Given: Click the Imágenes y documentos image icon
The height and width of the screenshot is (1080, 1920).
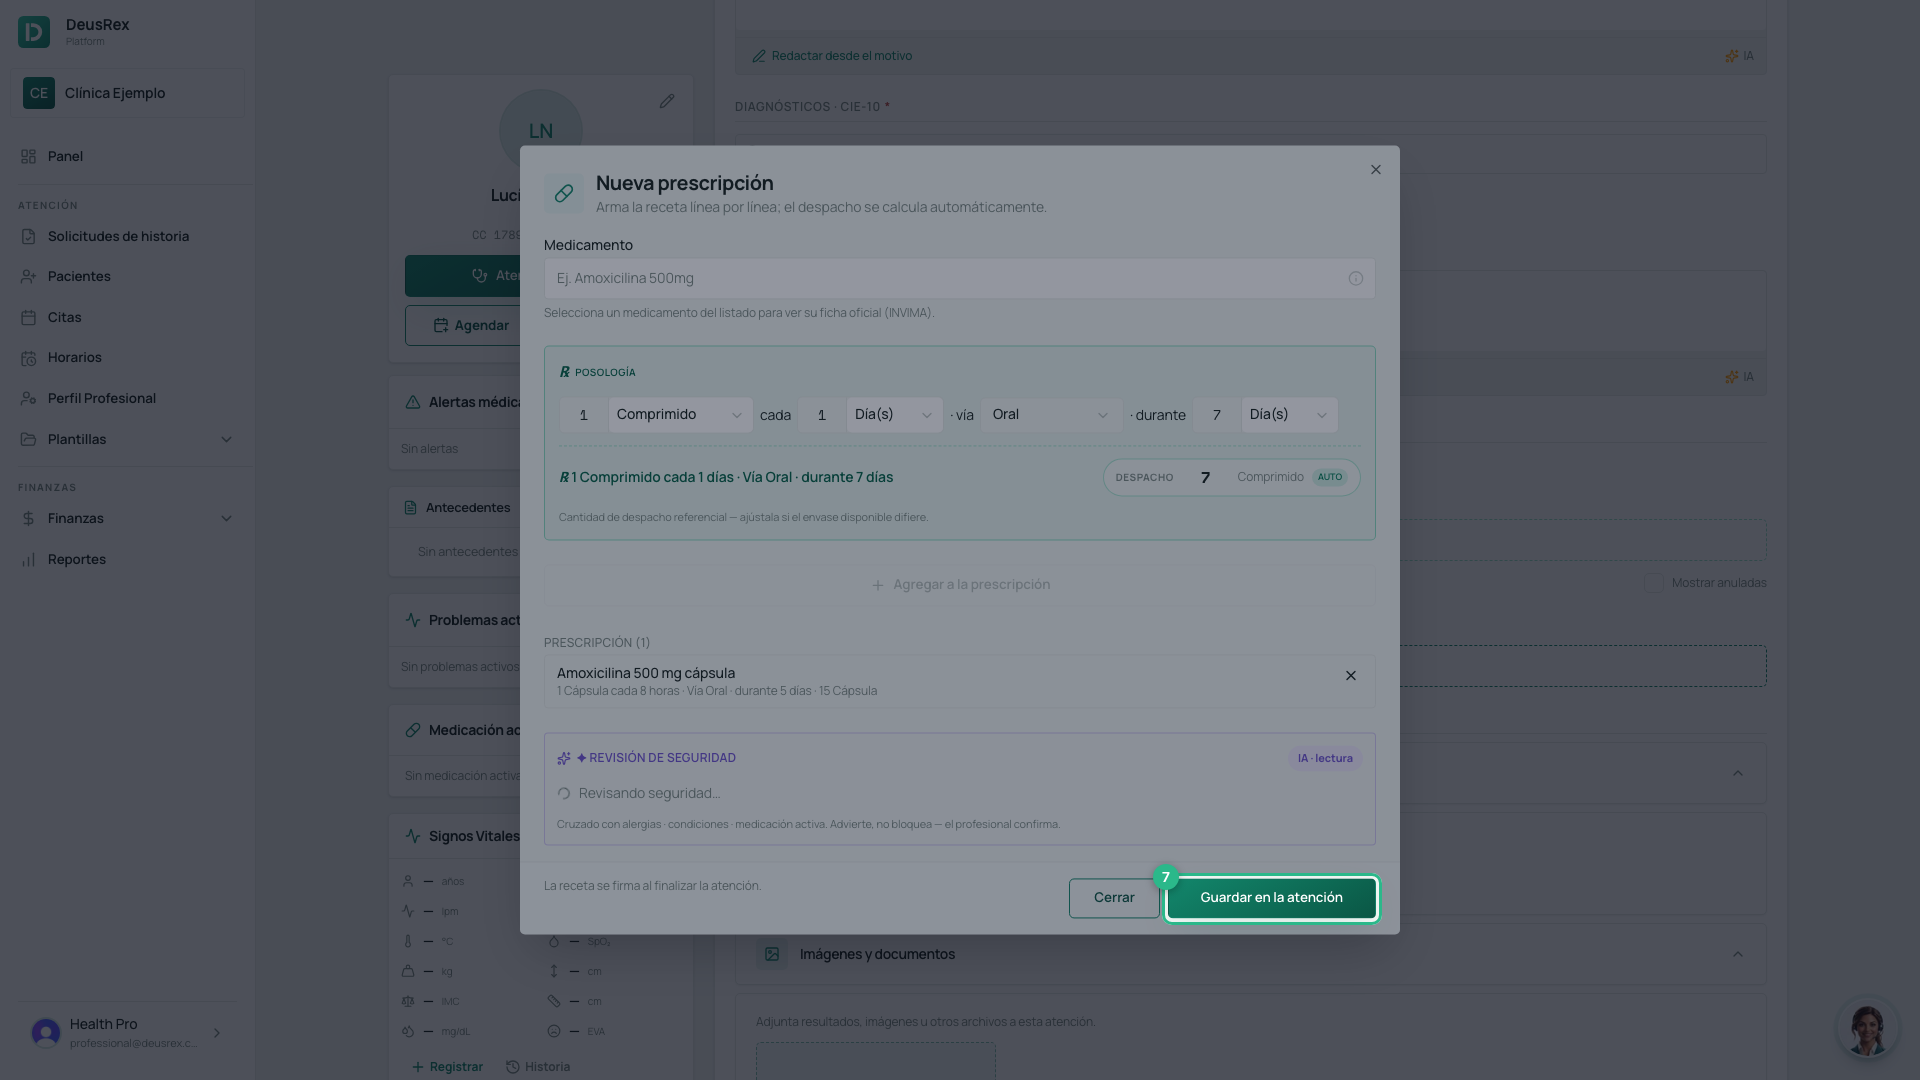Looking at the screenshot, I should (x=772, y=954).
